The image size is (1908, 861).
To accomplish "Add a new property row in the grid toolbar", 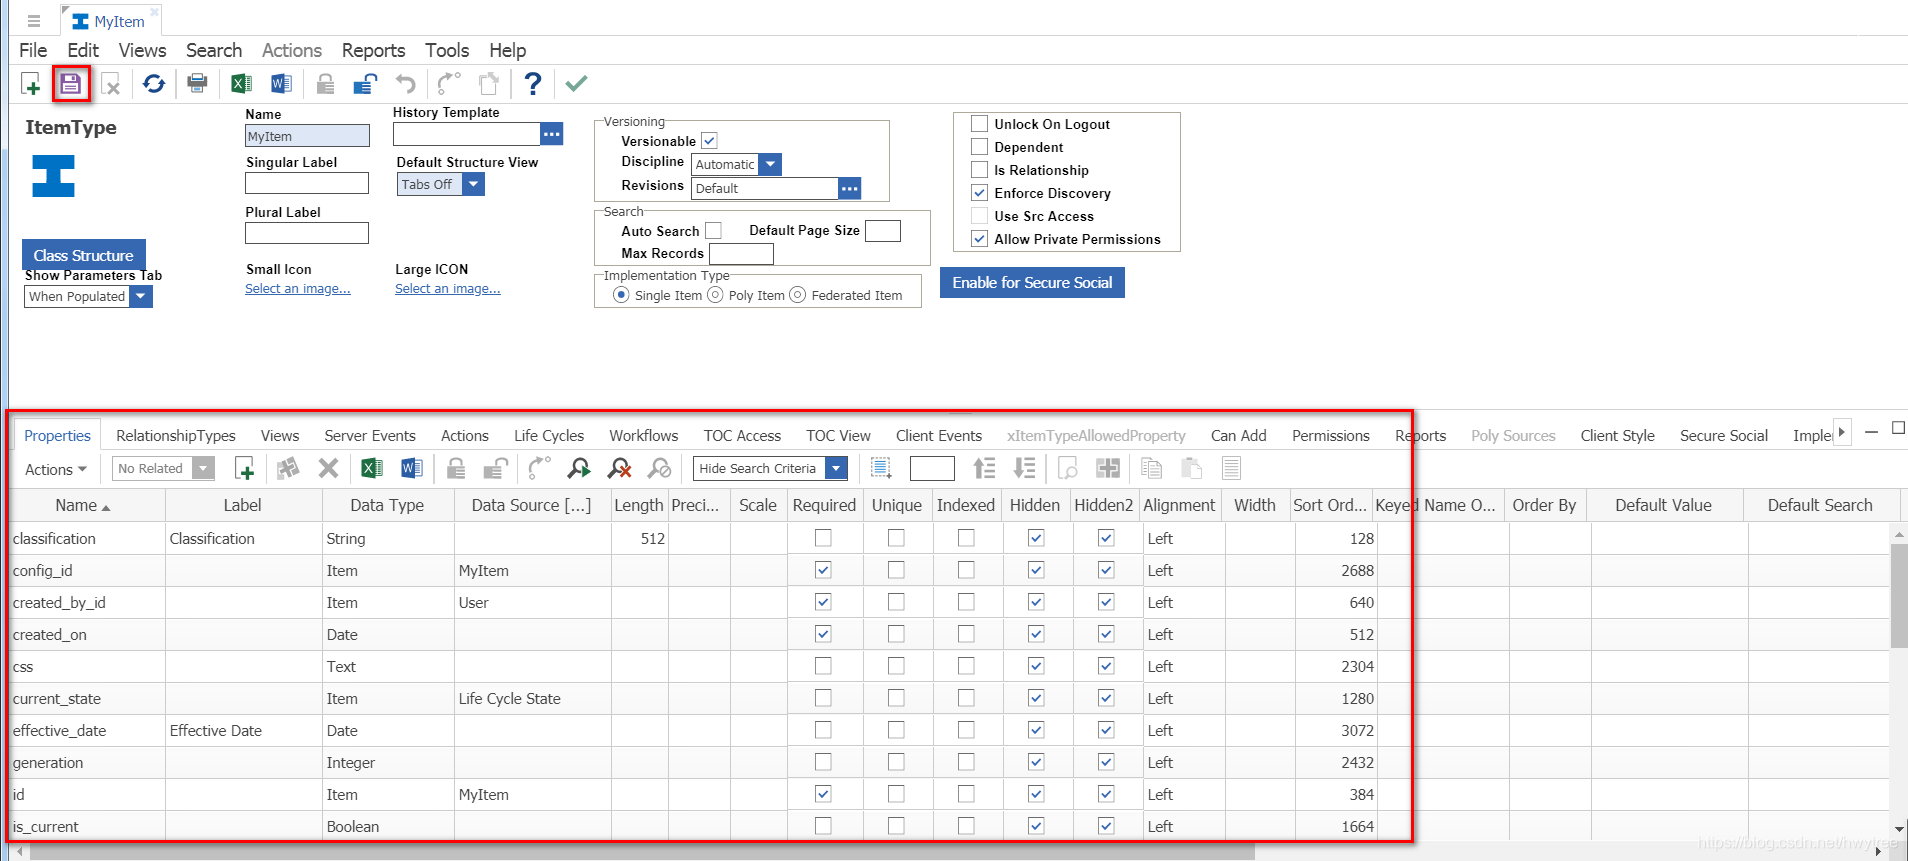I will pos(244,468).
